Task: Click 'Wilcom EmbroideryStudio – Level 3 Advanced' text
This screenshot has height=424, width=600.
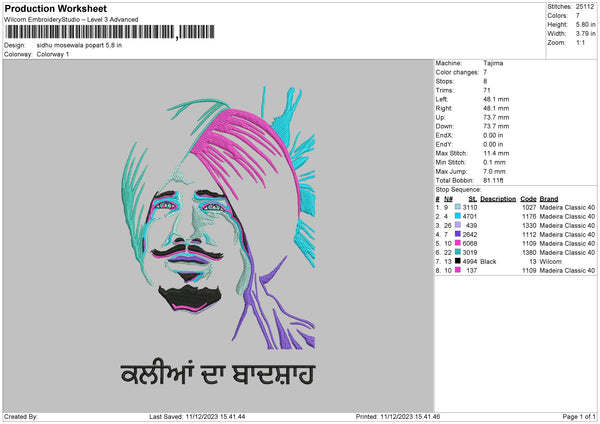Action: [71, 20]
